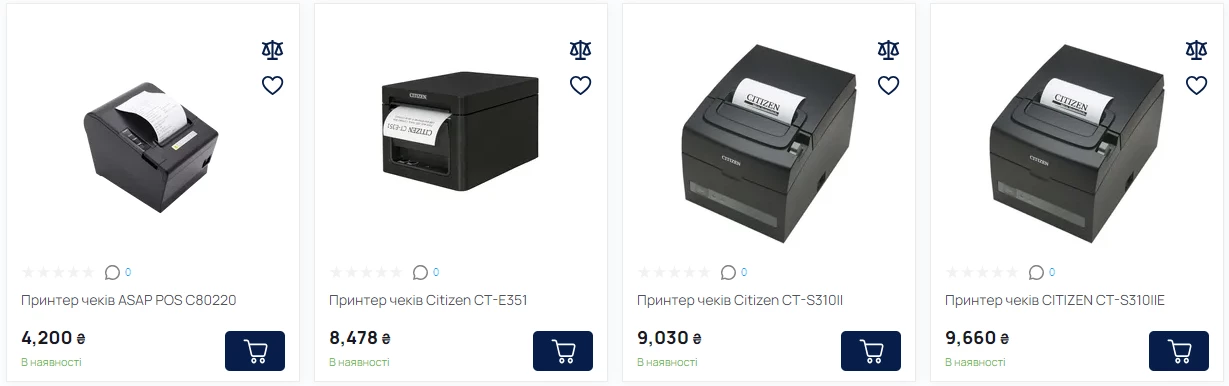1229x386 pixels.
Task: Favorite the ASAP POS C80220 heart
Action: coord(272,85)
